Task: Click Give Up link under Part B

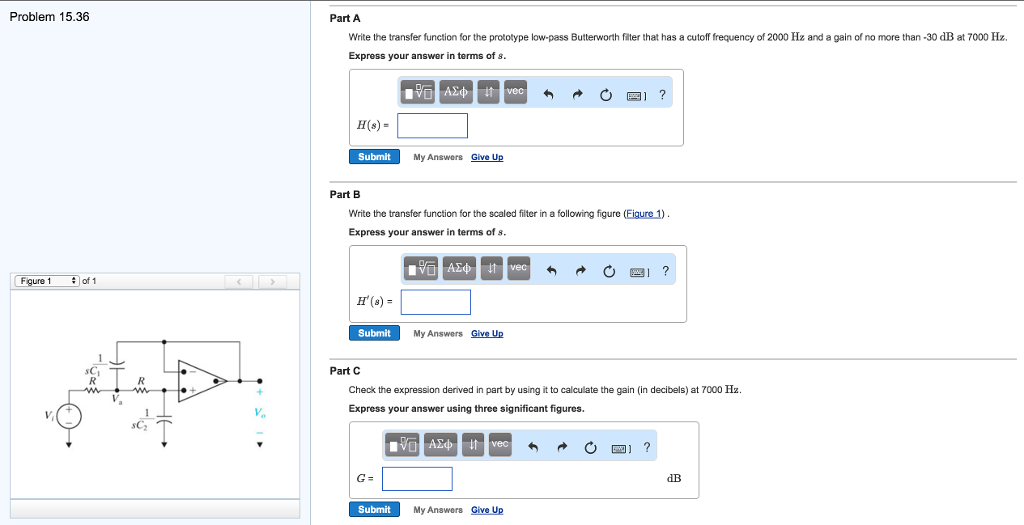Action: [x=487, y=333]
